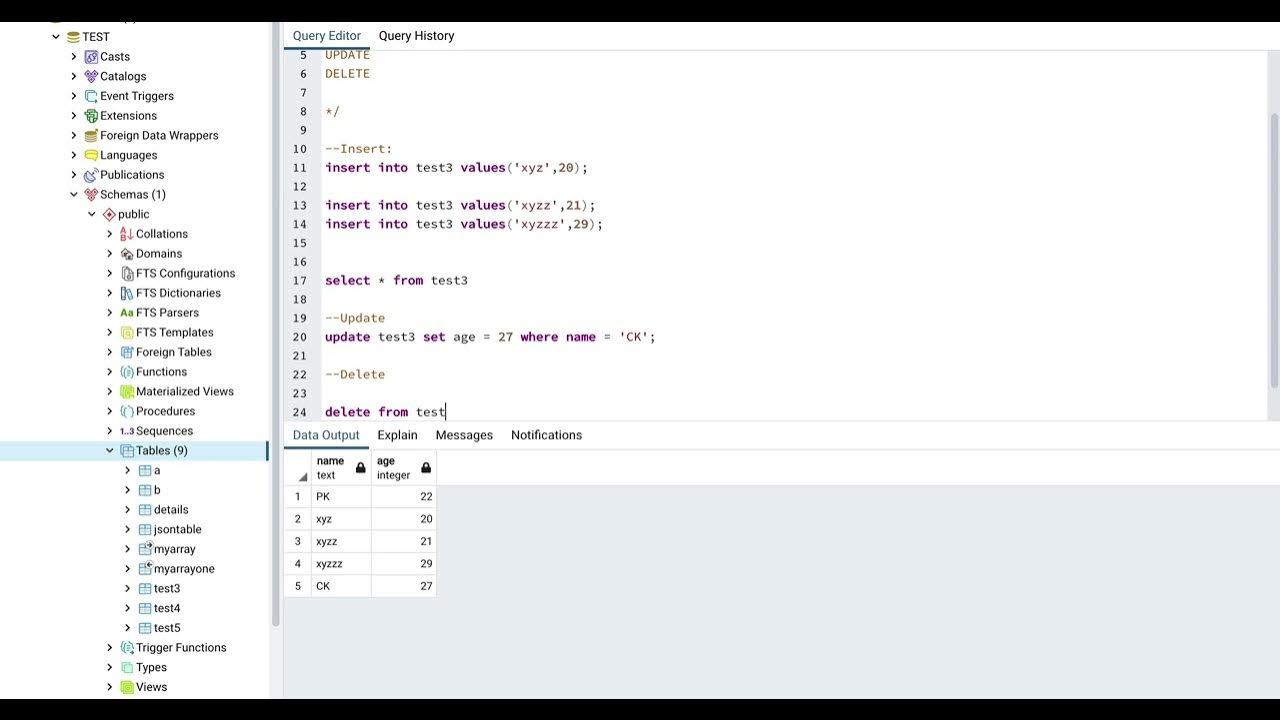1280x720 pixels.
Task: Open the Notifications tab
Action: click(x=546, y=435)
